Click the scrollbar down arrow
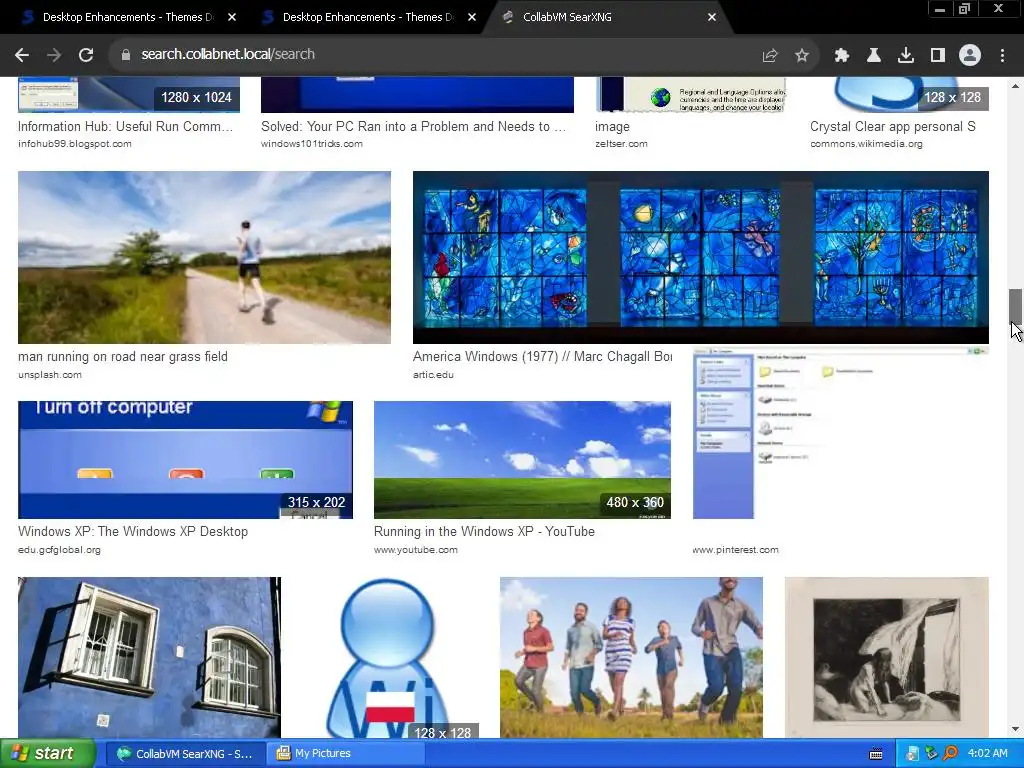This screenshot has width=1024, height=768. click(1015, 729)
